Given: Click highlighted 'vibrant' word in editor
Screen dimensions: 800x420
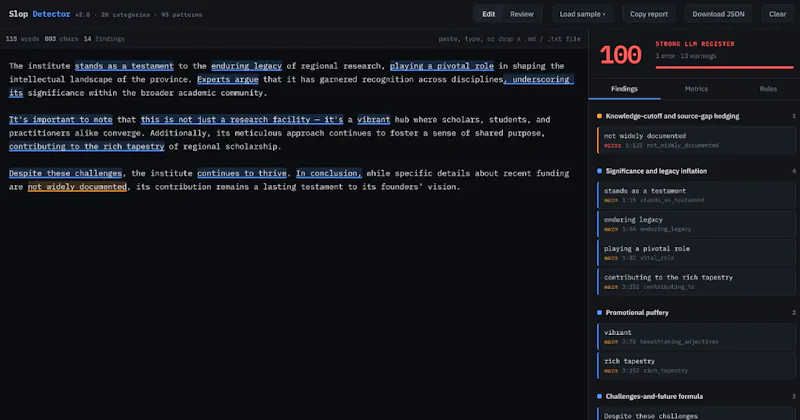Looking at the screenshot, I should pyautogui.click(x=373, y=119).
